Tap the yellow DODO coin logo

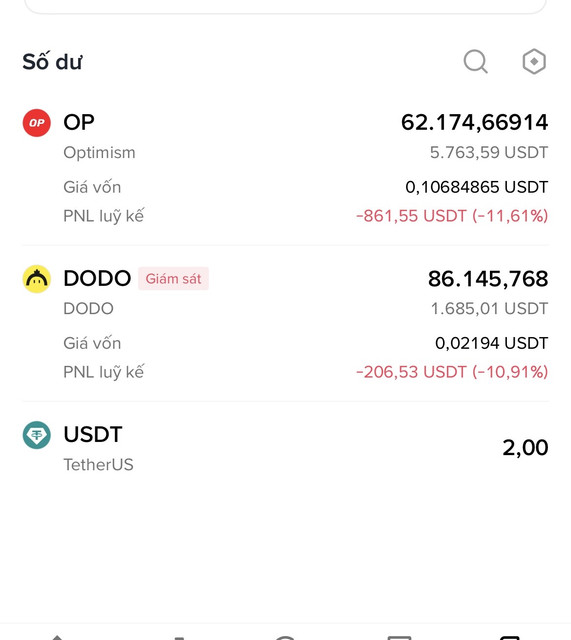[x=37, y=279]
